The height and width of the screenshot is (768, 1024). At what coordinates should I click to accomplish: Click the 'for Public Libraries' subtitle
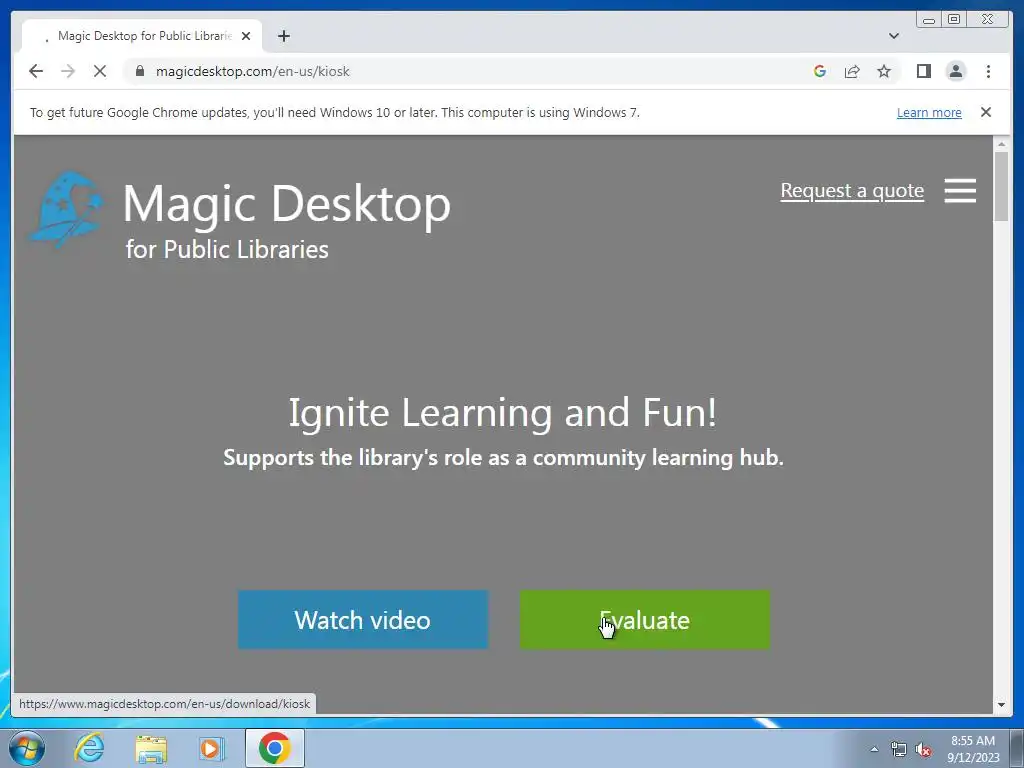227,249
